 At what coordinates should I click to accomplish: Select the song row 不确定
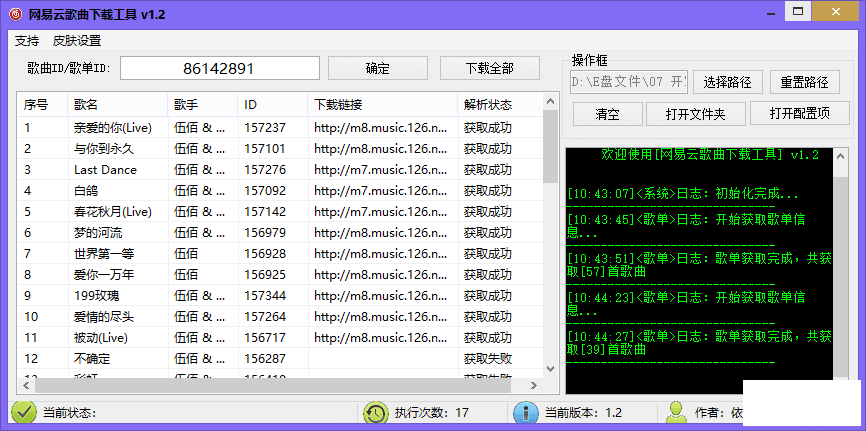[x=280, y=359]
